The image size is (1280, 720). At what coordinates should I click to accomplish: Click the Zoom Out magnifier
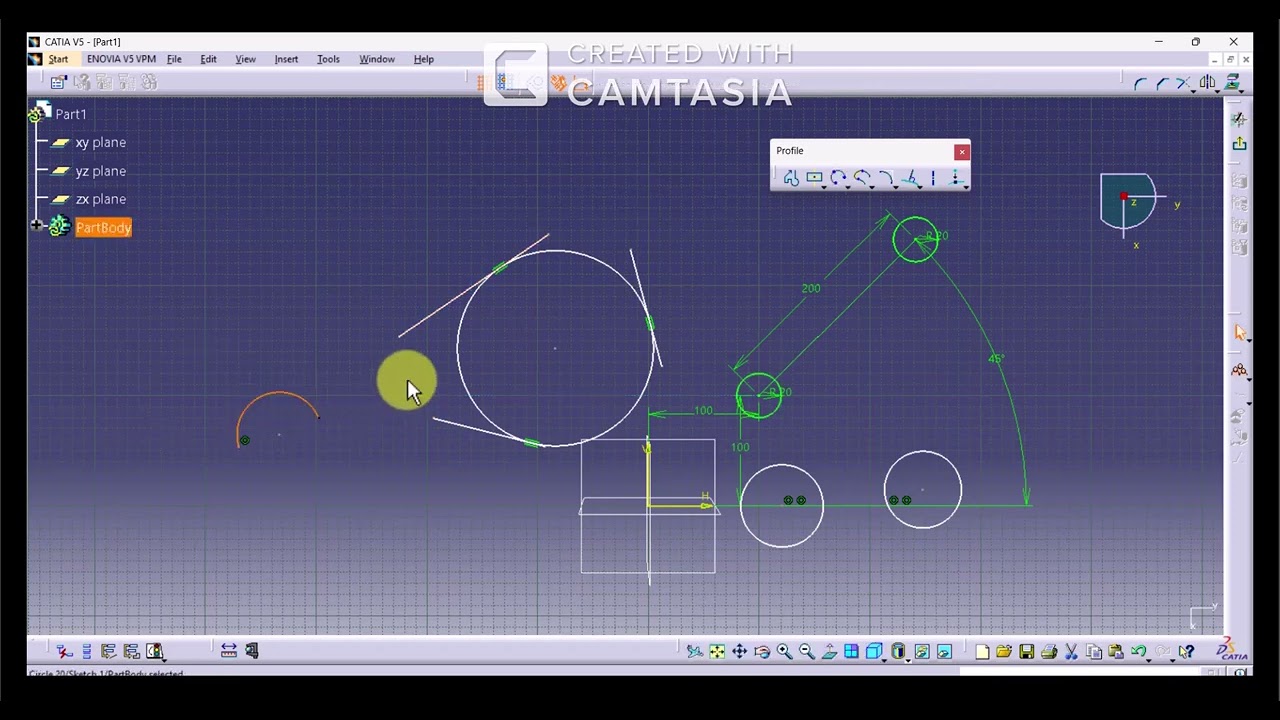(806, 652)
